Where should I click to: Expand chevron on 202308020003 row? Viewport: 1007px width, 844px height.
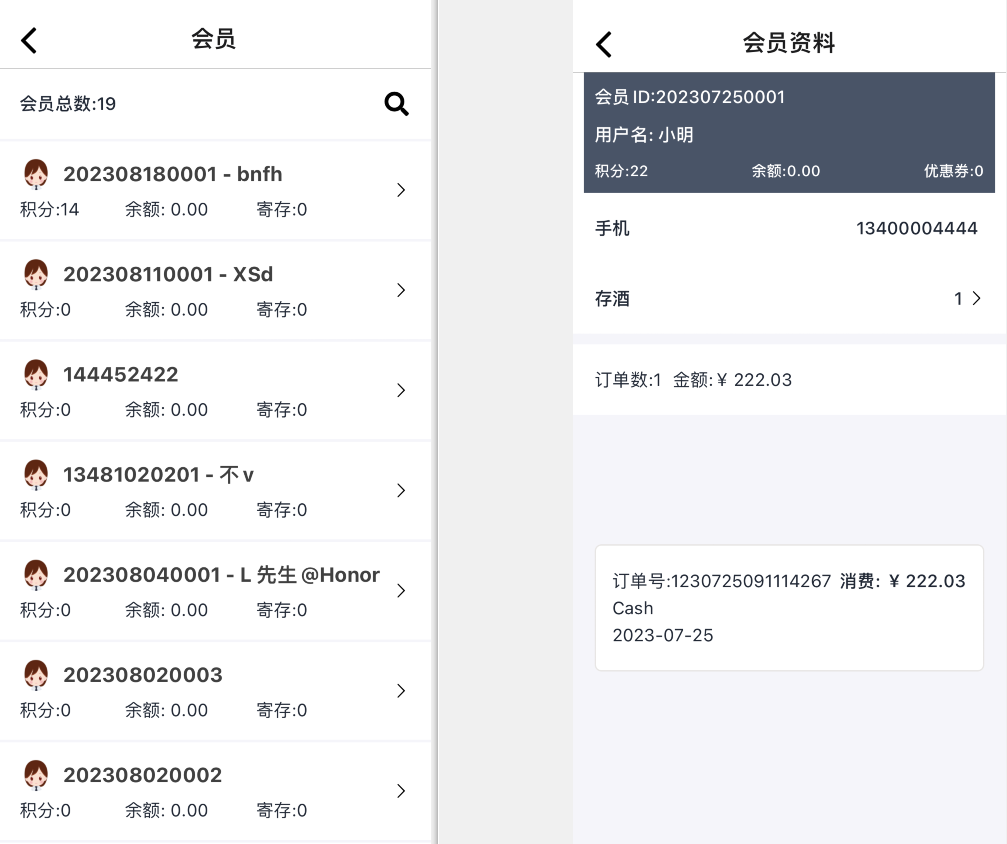401,691
